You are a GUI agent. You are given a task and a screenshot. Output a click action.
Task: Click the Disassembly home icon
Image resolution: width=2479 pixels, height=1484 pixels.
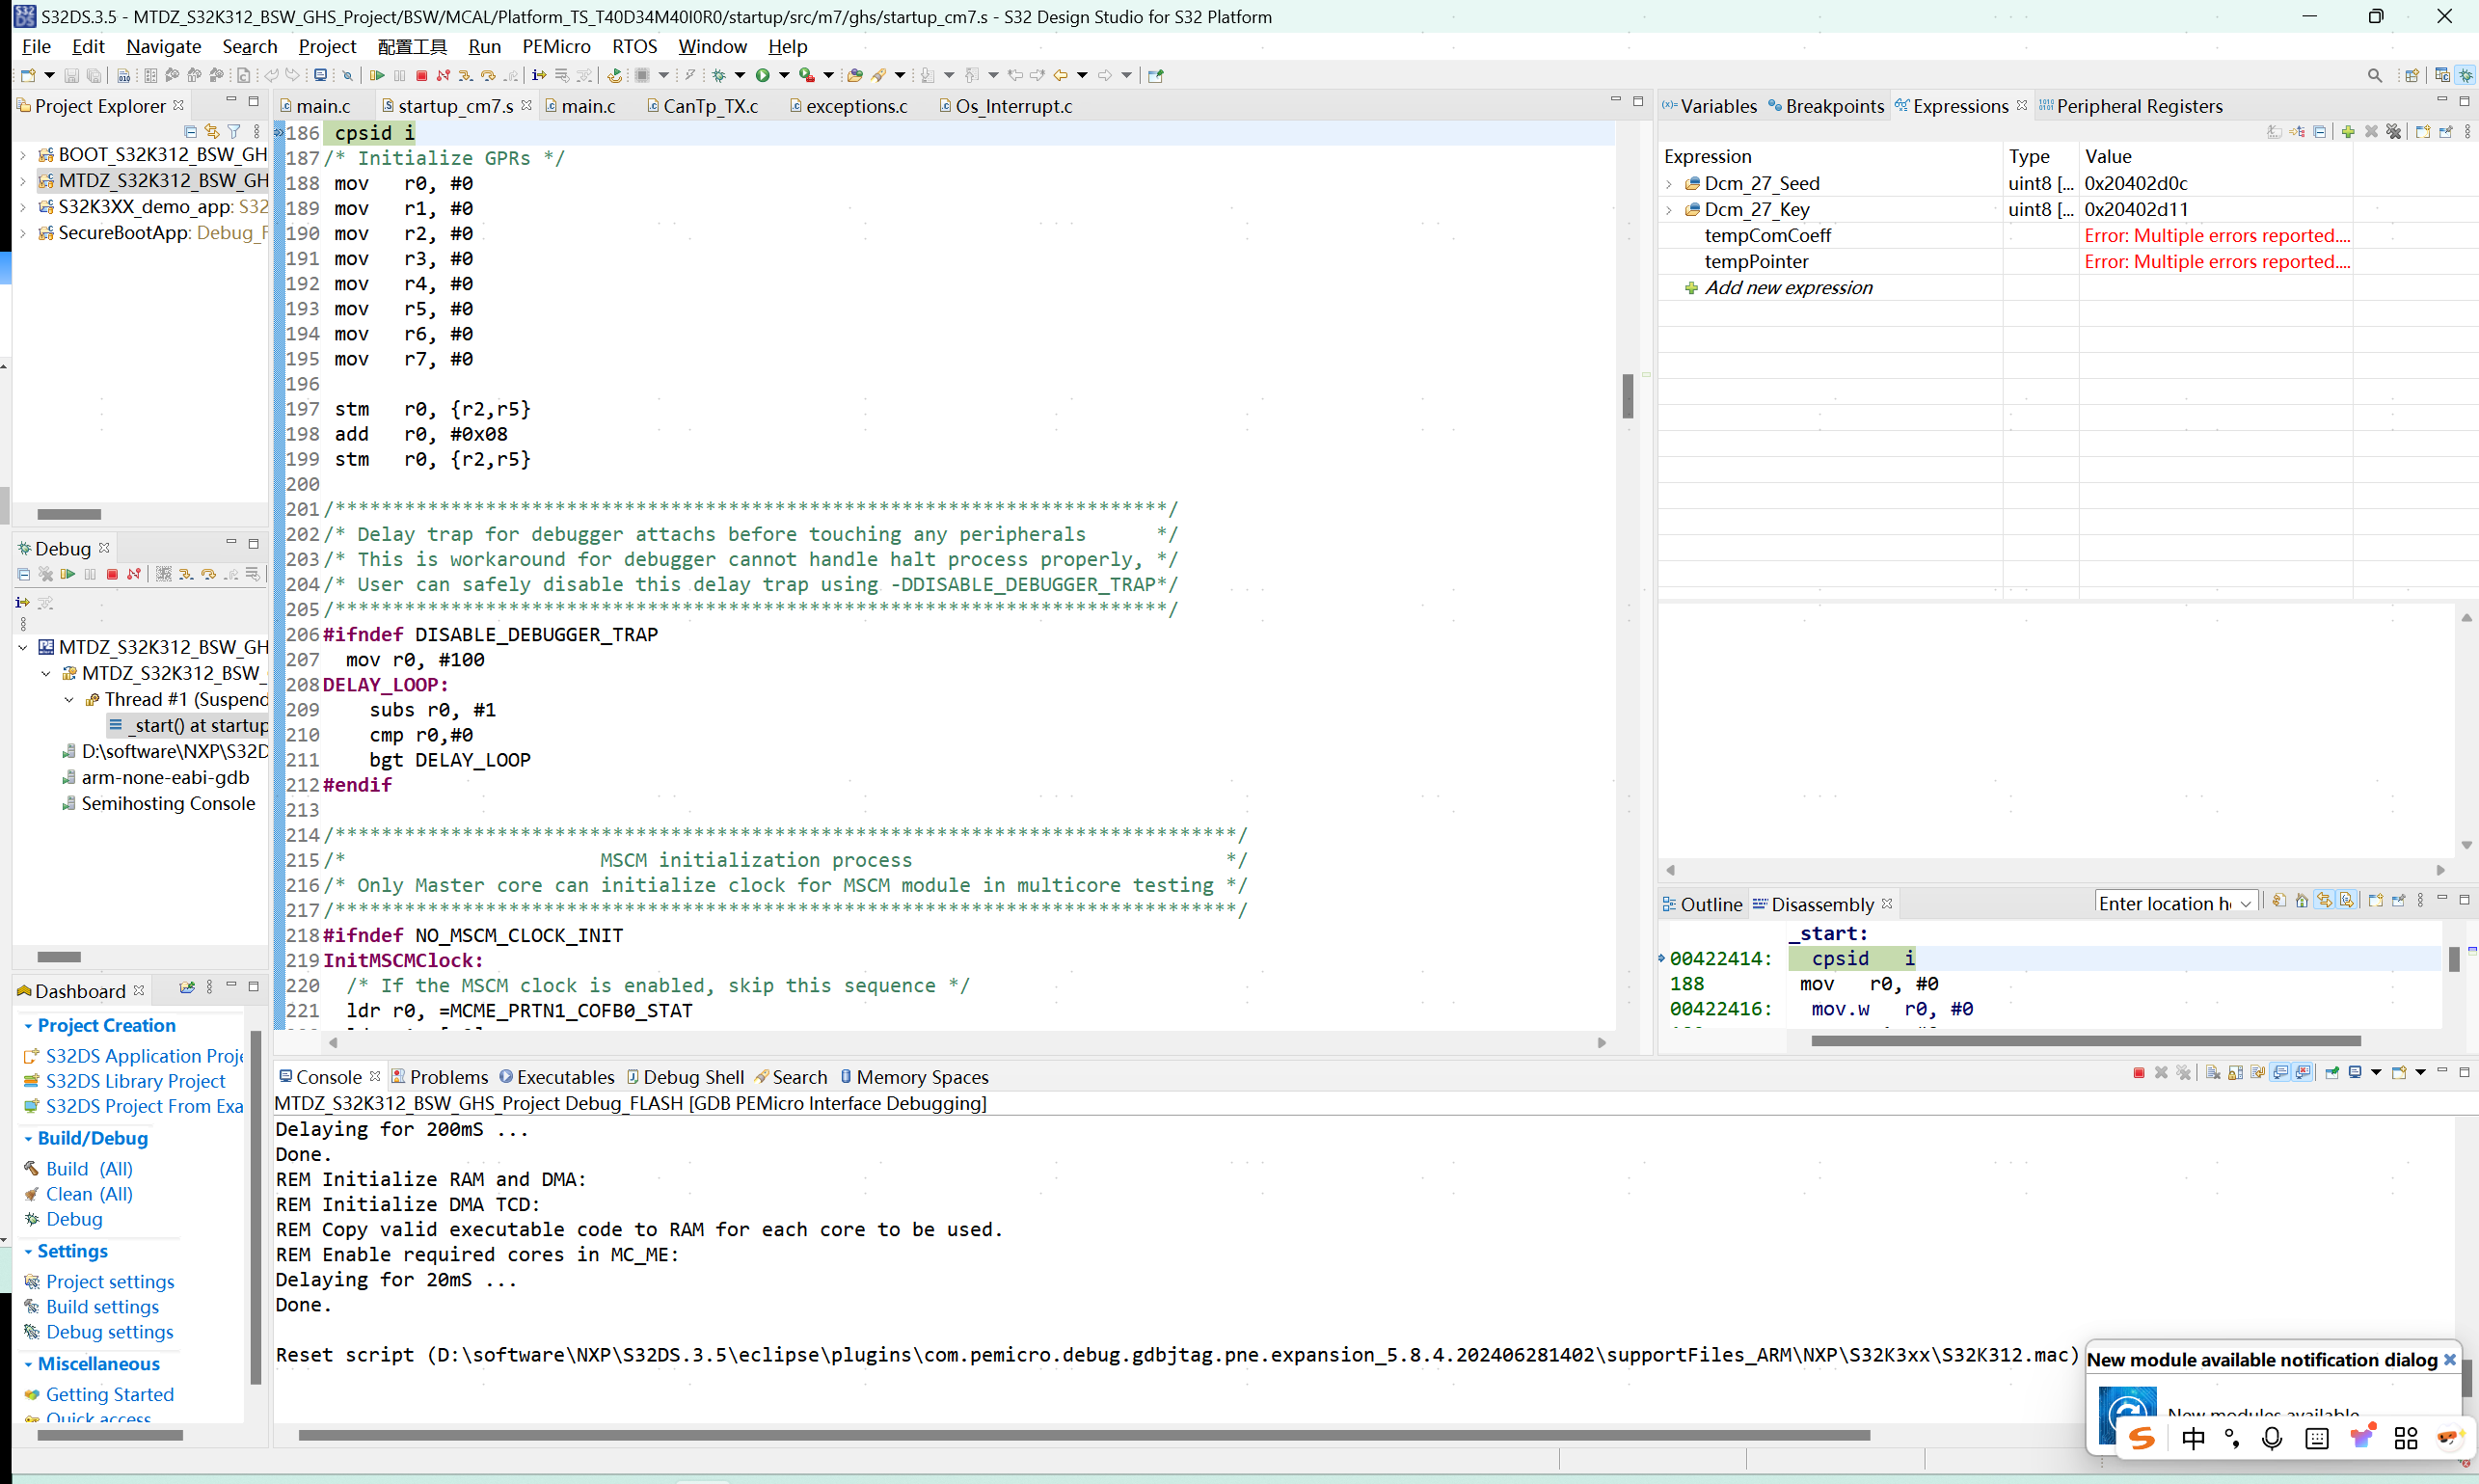pyautogui.click(x=2301, y=902)
